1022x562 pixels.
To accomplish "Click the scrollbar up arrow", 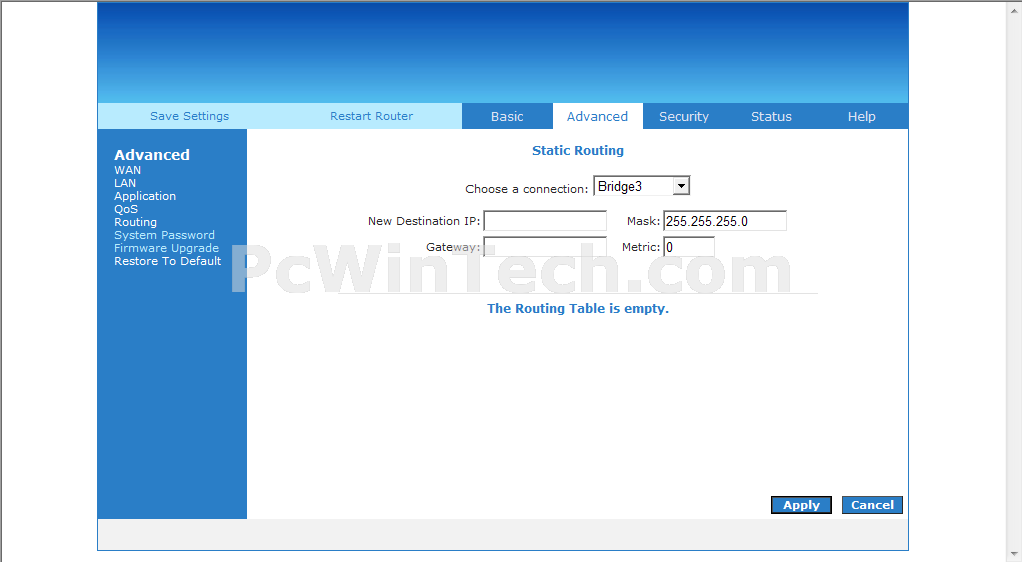I will click(1014, 9).
